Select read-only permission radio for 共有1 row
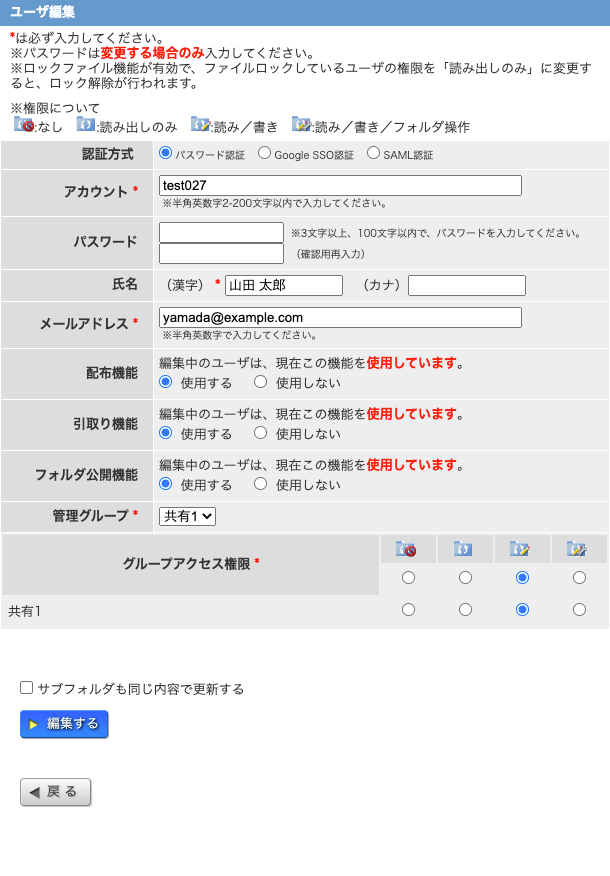 coord(465,610)
